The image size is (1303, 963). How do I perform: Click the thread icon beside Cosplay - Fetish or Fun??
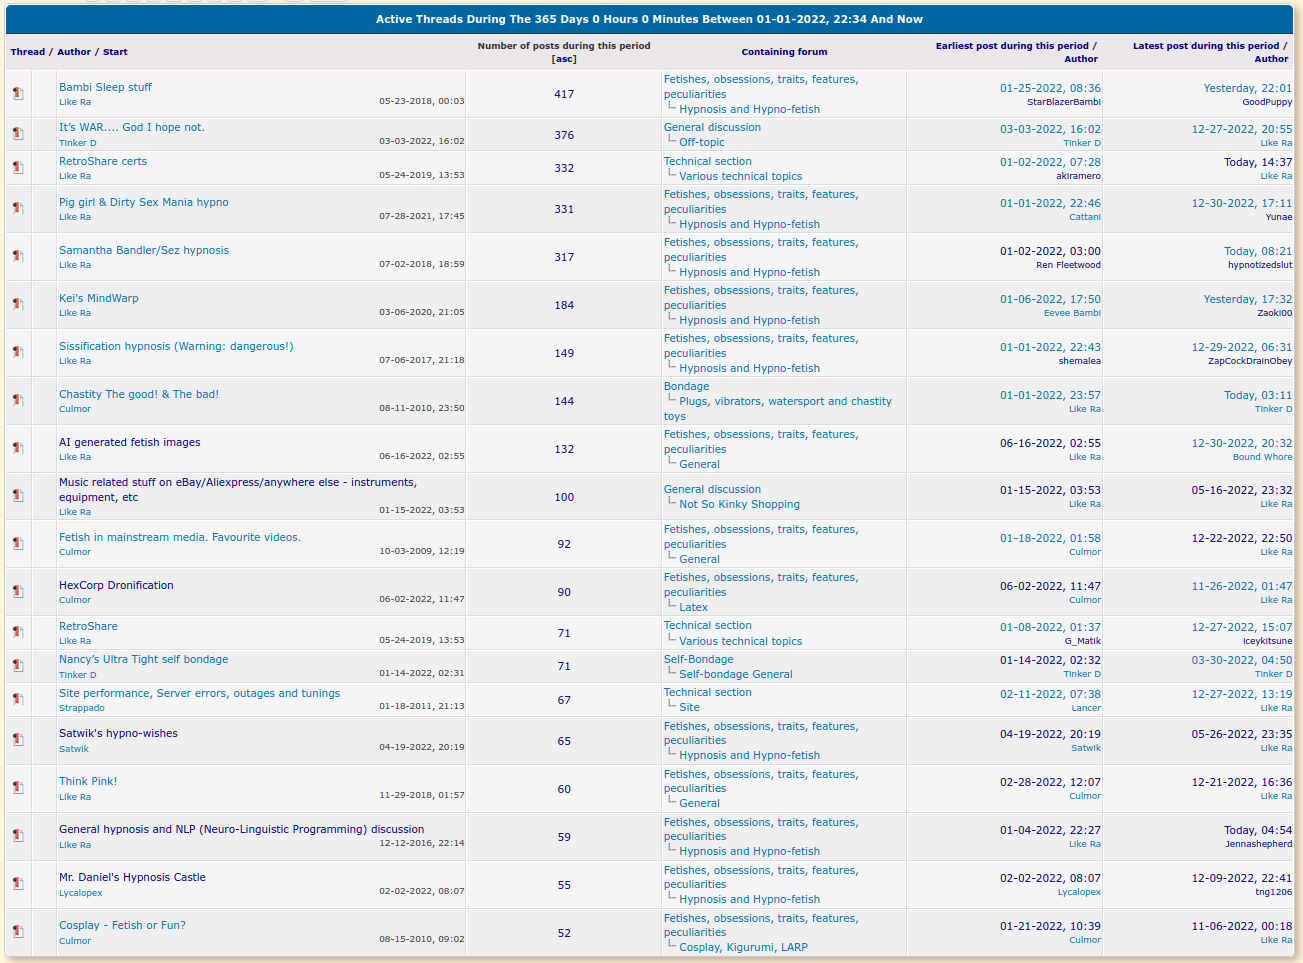click(18, 932)
